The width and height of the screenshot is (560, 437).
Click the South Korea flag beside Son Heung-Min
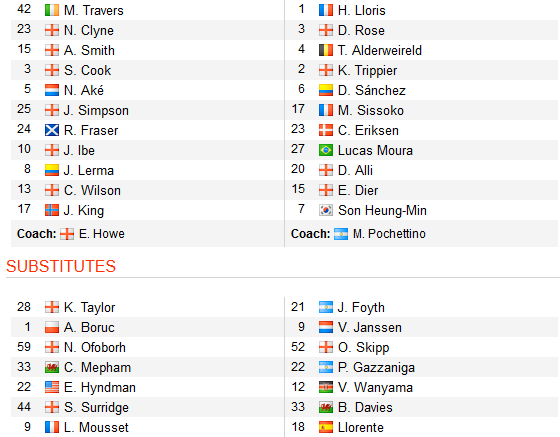(326, 210)
